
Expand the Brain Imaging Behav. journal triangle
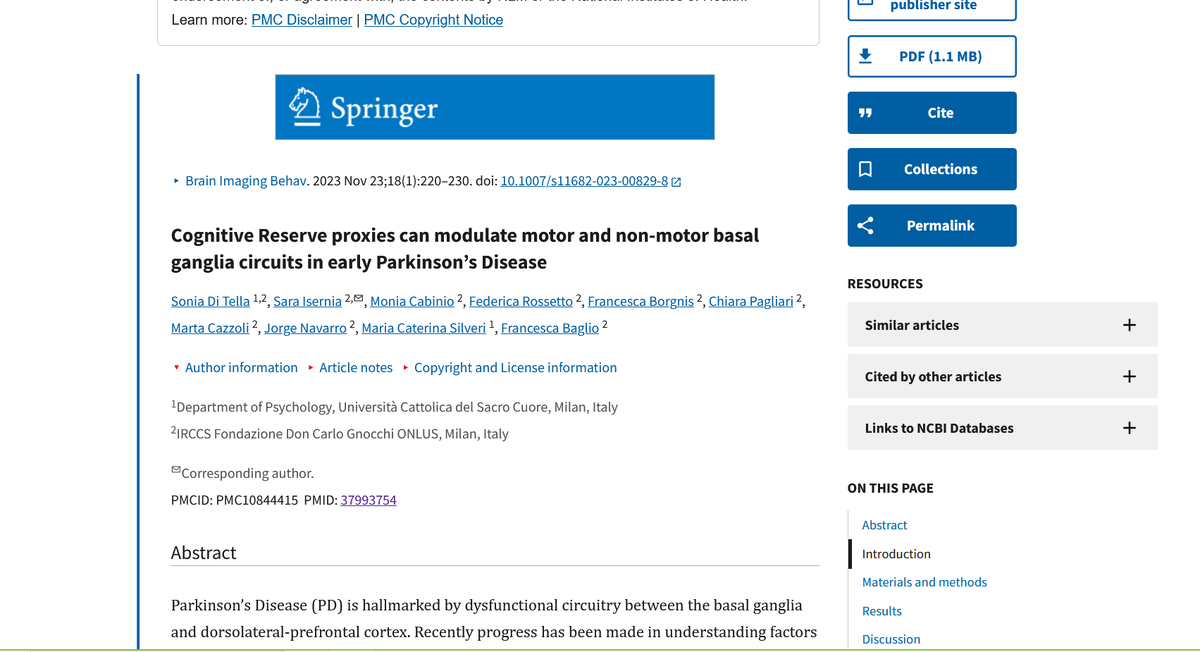point(177,181)
